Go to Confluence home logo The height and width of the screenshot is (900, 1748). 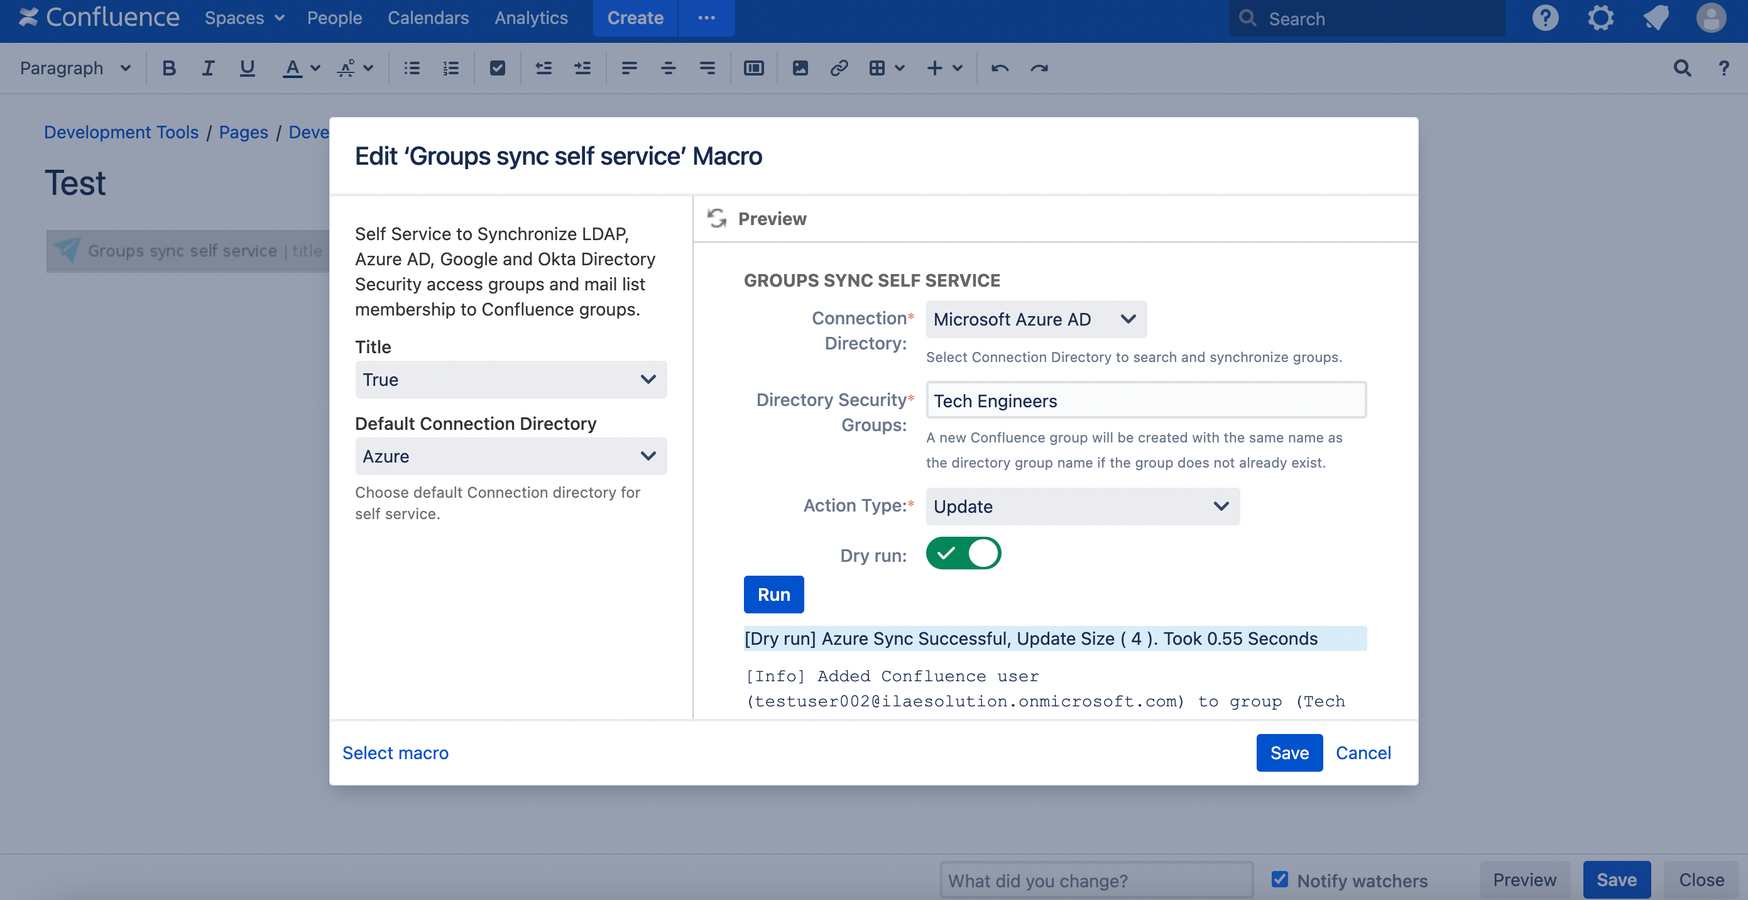click(x=99, y=18)
